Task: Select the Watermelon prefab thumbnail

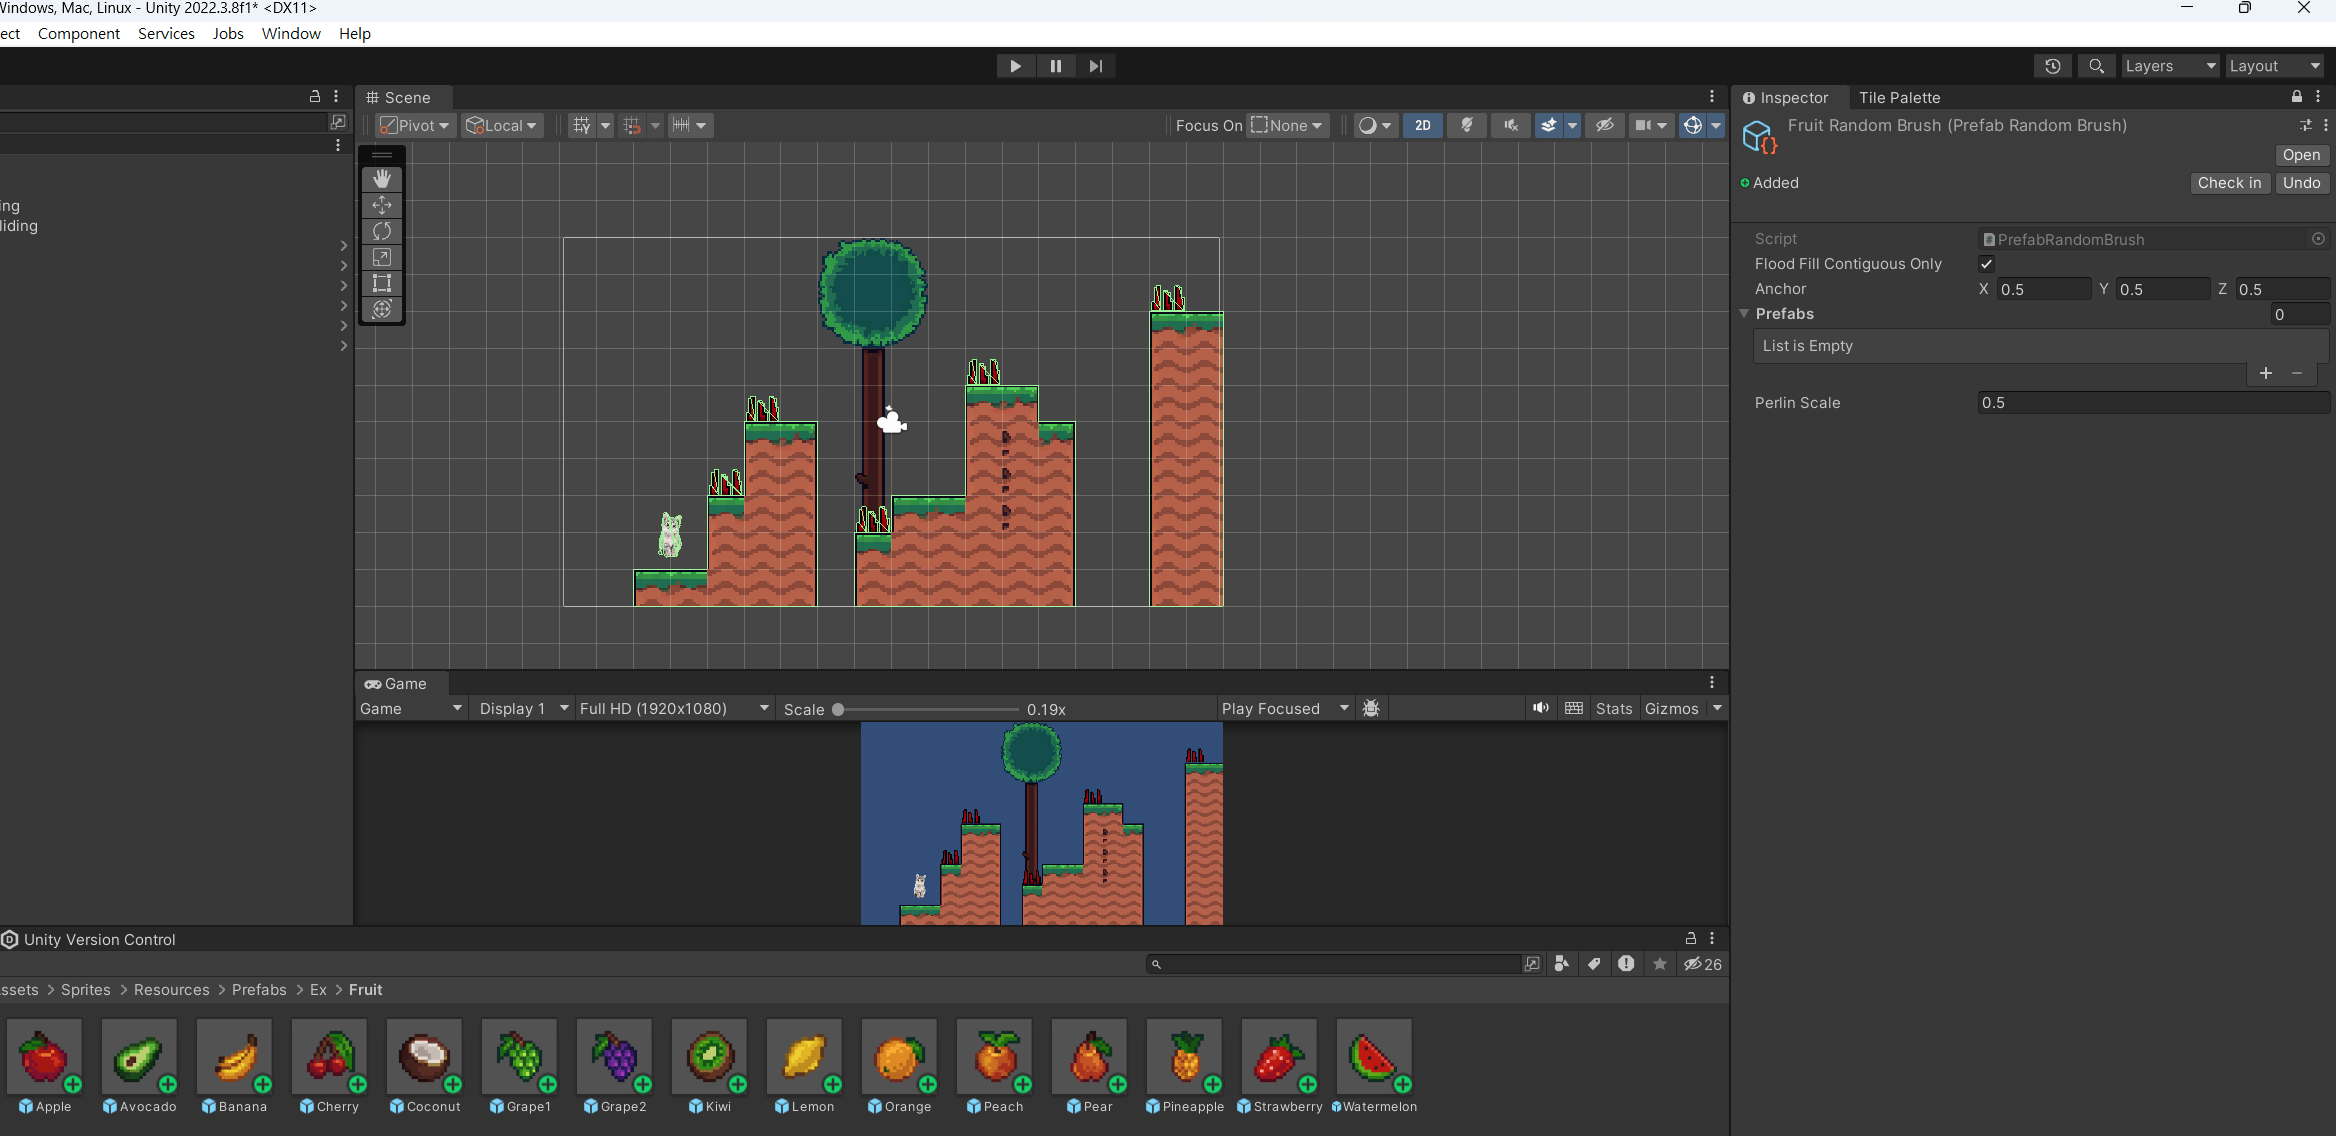Action: click(x=1373, y=1057)
